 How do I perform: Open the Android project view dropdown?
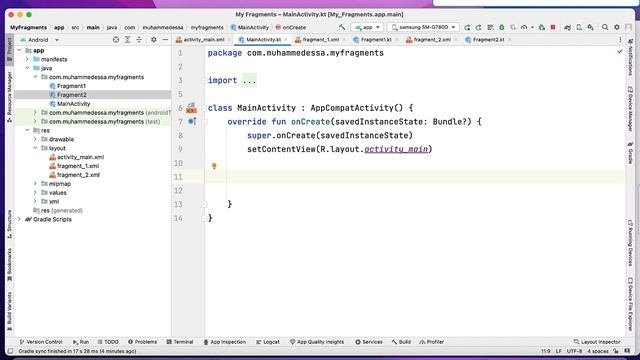[x=40, y=40]
